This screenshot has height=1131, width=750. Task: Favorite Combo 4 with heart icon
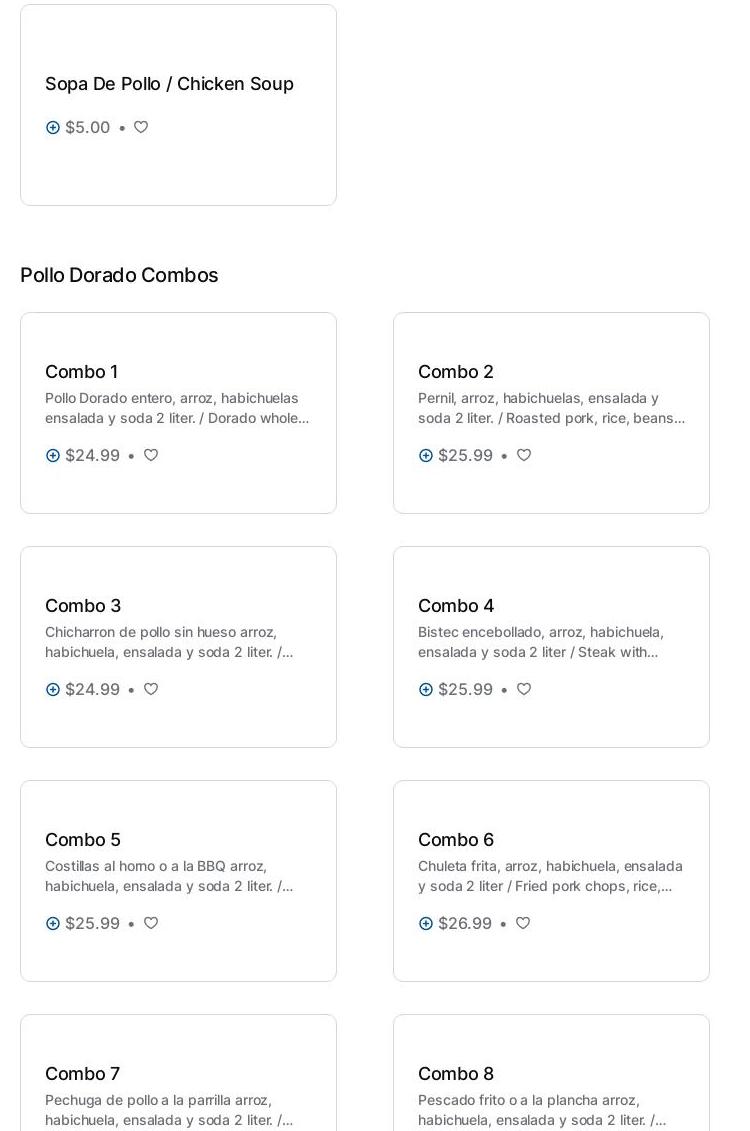(524, 690)
